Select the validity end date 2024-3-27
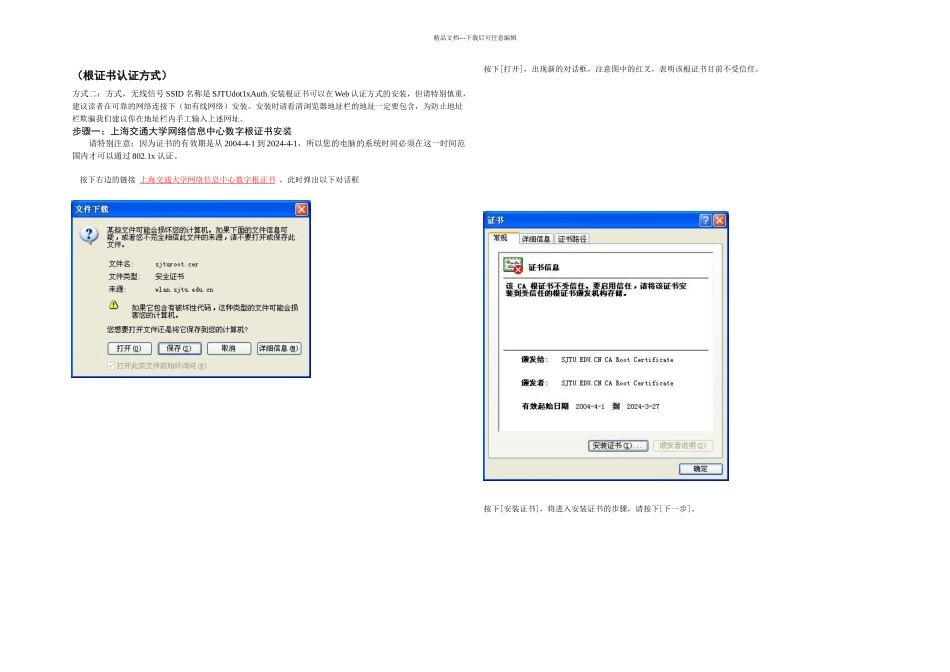The image size is (950, 672). (x=643, y=407)
